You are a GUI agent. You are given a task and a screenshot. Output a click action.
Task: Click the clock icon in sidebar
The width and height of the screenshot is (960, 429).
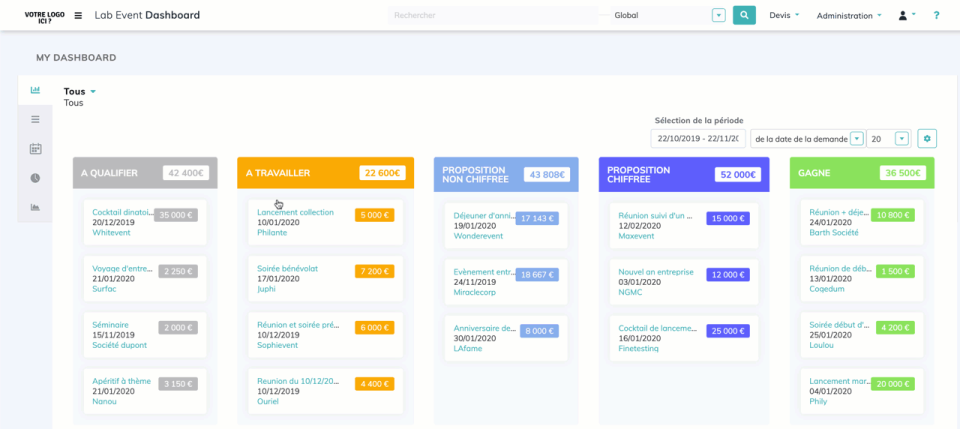(35, 178)
